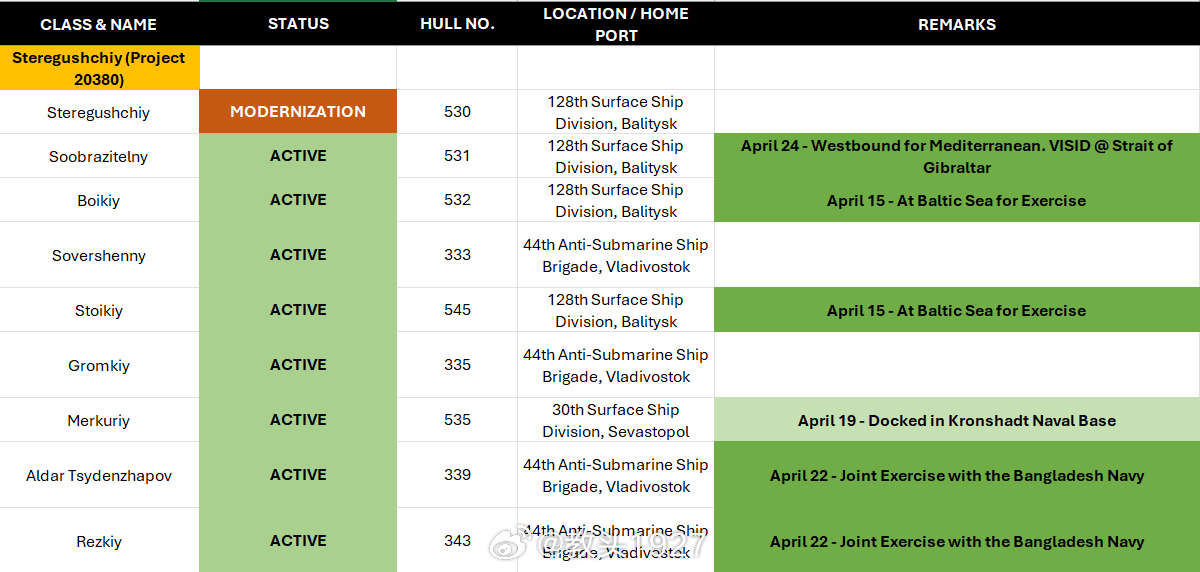Select hull number 545 cell
The height and width of the screenshot is (572, 1200).
457,310
